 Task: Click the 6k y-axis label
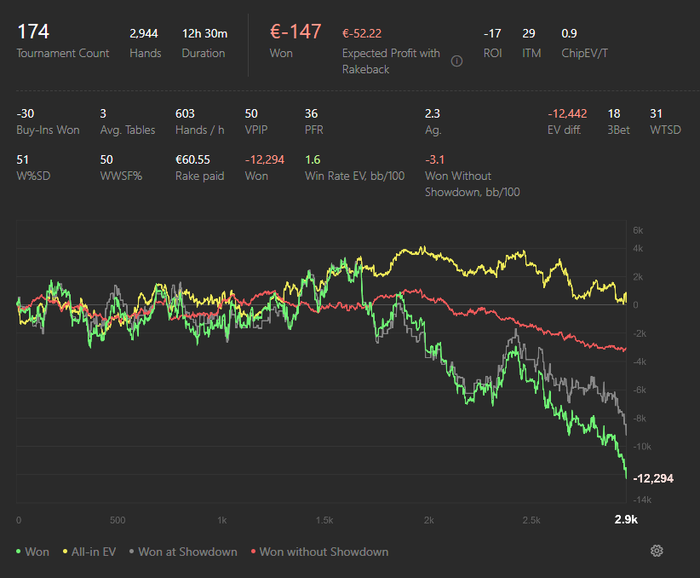(638, 230)
